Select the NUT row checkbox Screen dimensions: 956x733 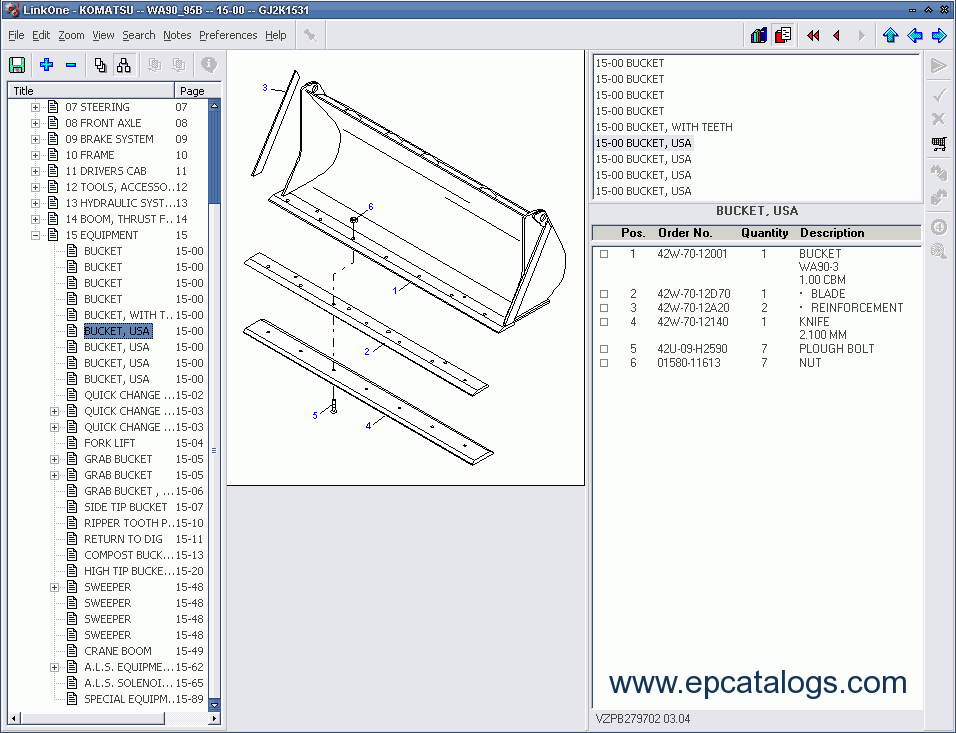(604, 363)
